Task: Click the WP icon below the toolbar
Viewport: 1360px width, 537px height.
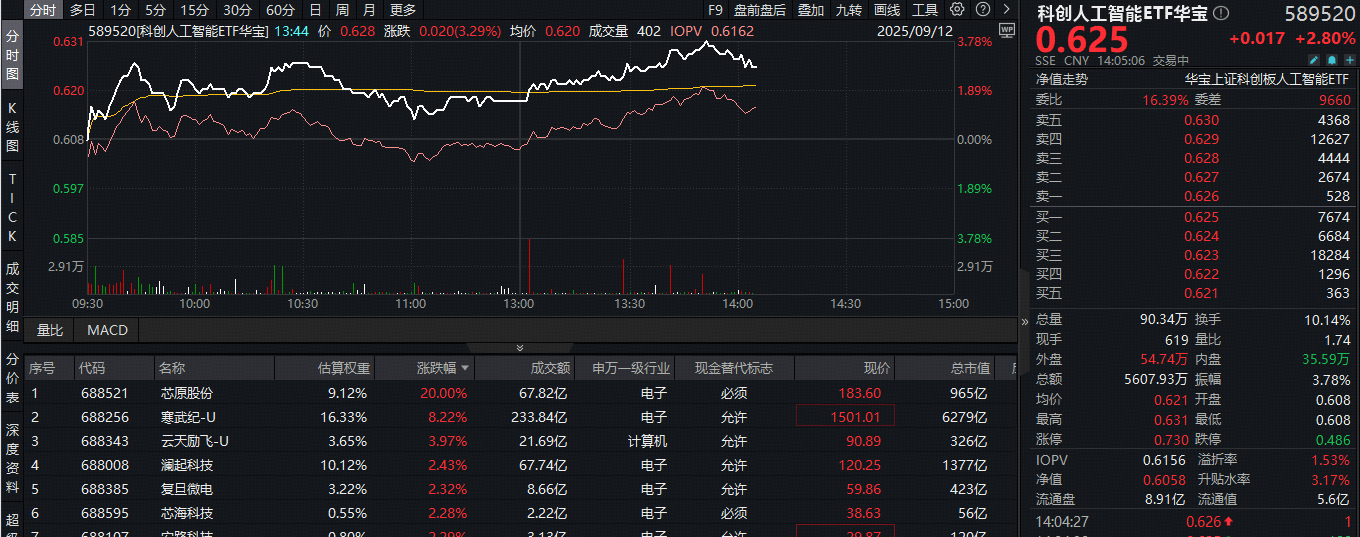Action: click(1006, 30)
